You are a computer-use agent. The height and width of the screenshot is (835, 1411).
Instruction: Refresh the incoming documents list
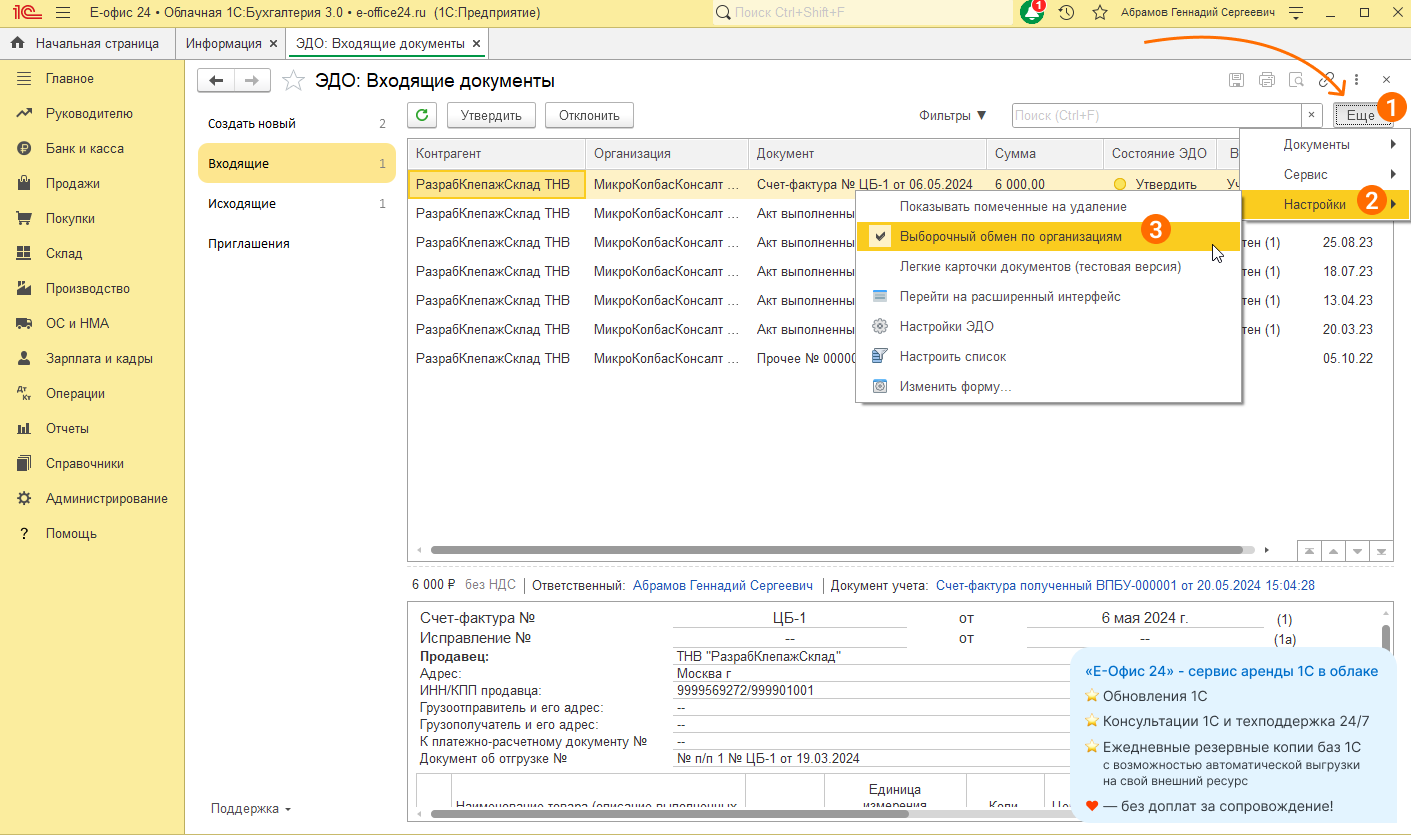422,115
